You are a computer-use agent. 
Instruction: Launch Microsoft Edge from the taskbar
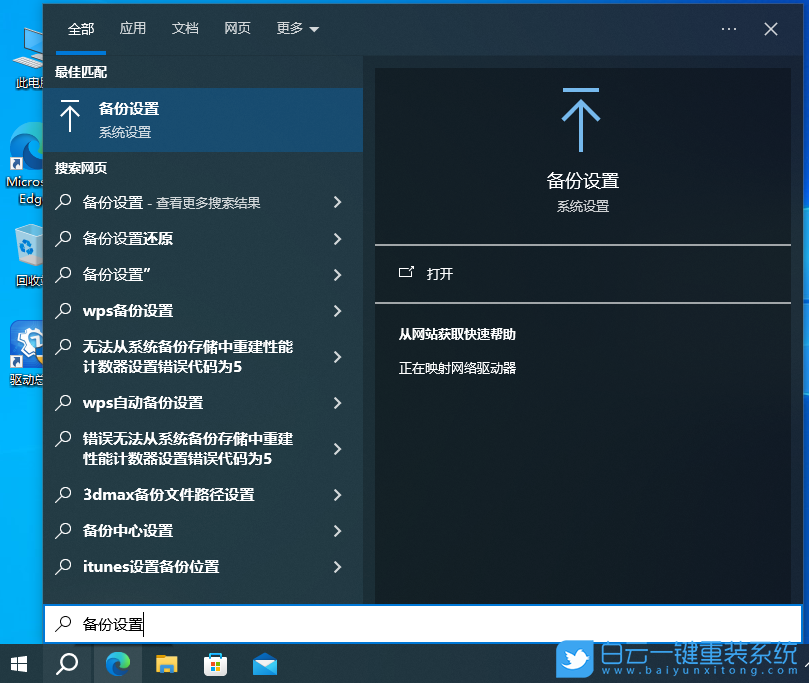click(x=118, y=663)
